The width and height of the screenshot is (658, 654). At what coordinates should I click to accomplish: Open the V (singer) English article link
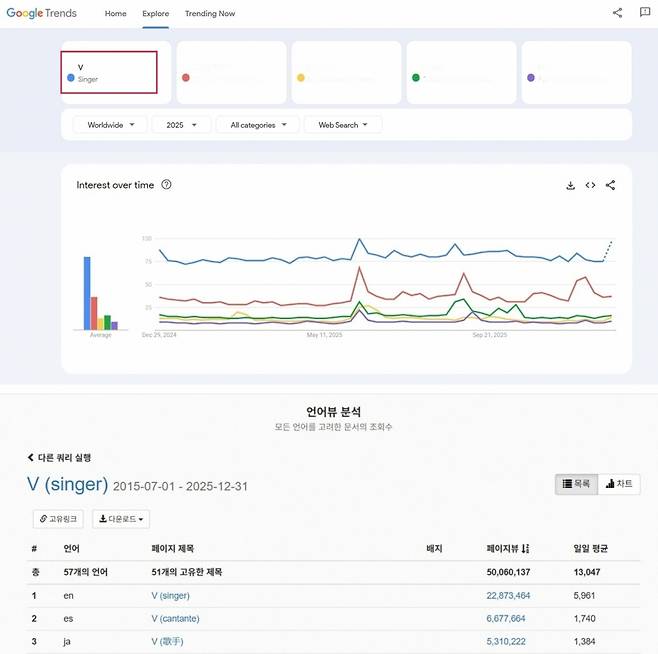(x=170, y=595)
